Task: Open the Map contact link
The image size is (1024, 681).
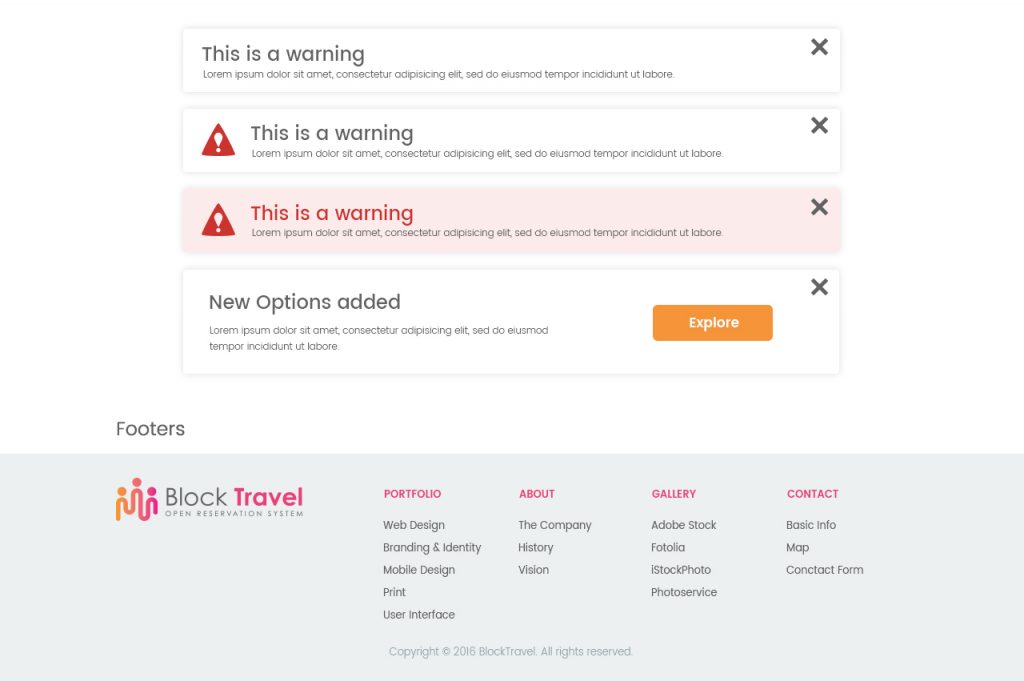Action: (x=797, y=547)
